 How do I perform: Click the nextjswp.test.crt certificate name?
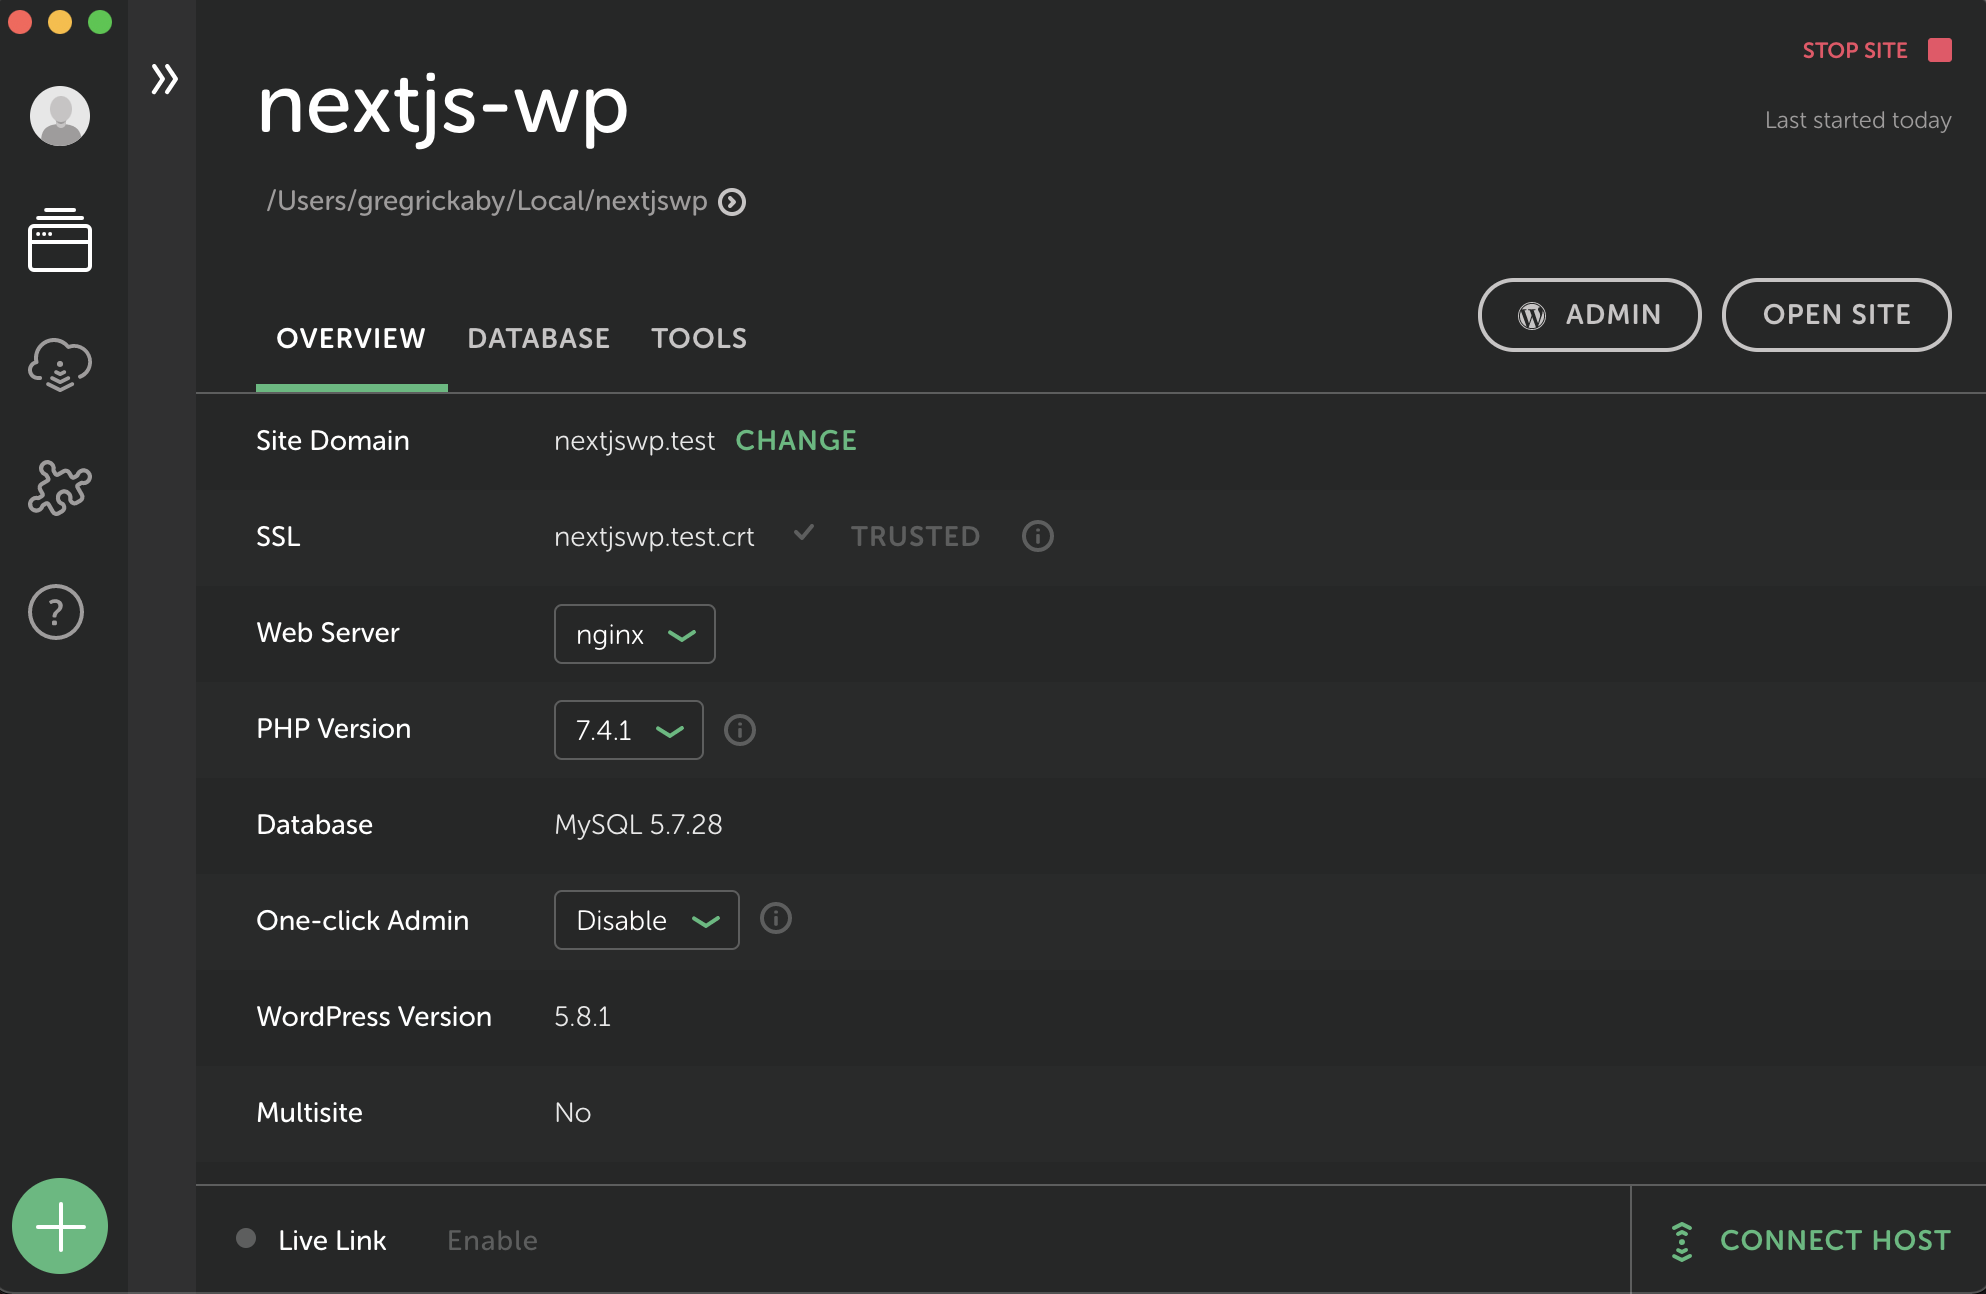coord(654,537)
